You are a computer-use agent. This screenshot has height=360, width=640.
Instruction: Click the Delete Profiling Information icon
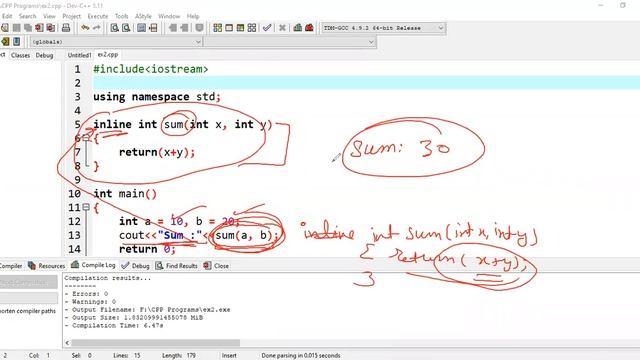309,28
